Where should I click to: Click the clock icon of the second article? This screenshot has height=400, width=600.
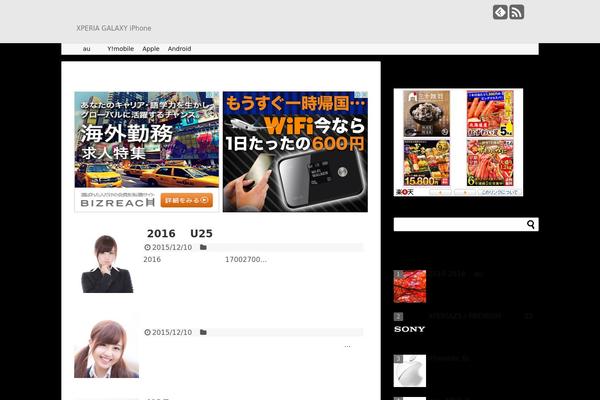[147, 332]
